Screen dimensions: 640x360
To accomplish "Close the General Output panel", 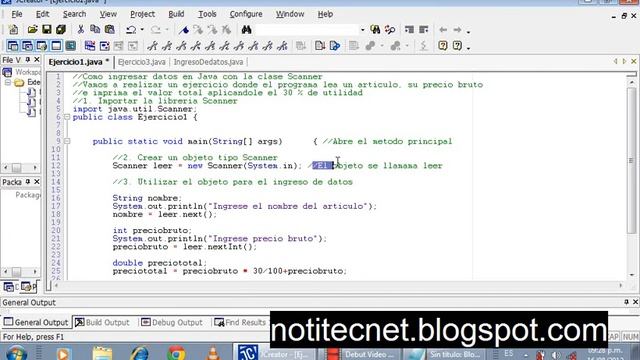I will pos(635,302).
